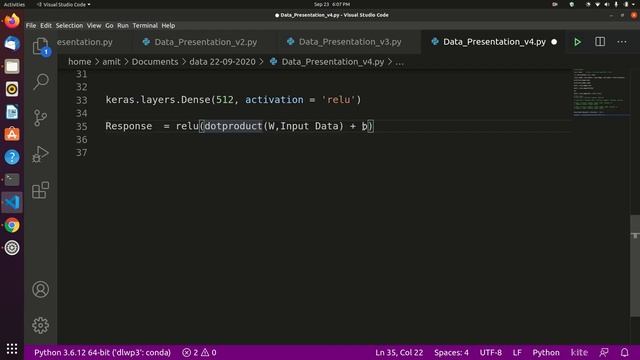
Task: Change encoding via UTF-8
Action: (x=491, y=352)
